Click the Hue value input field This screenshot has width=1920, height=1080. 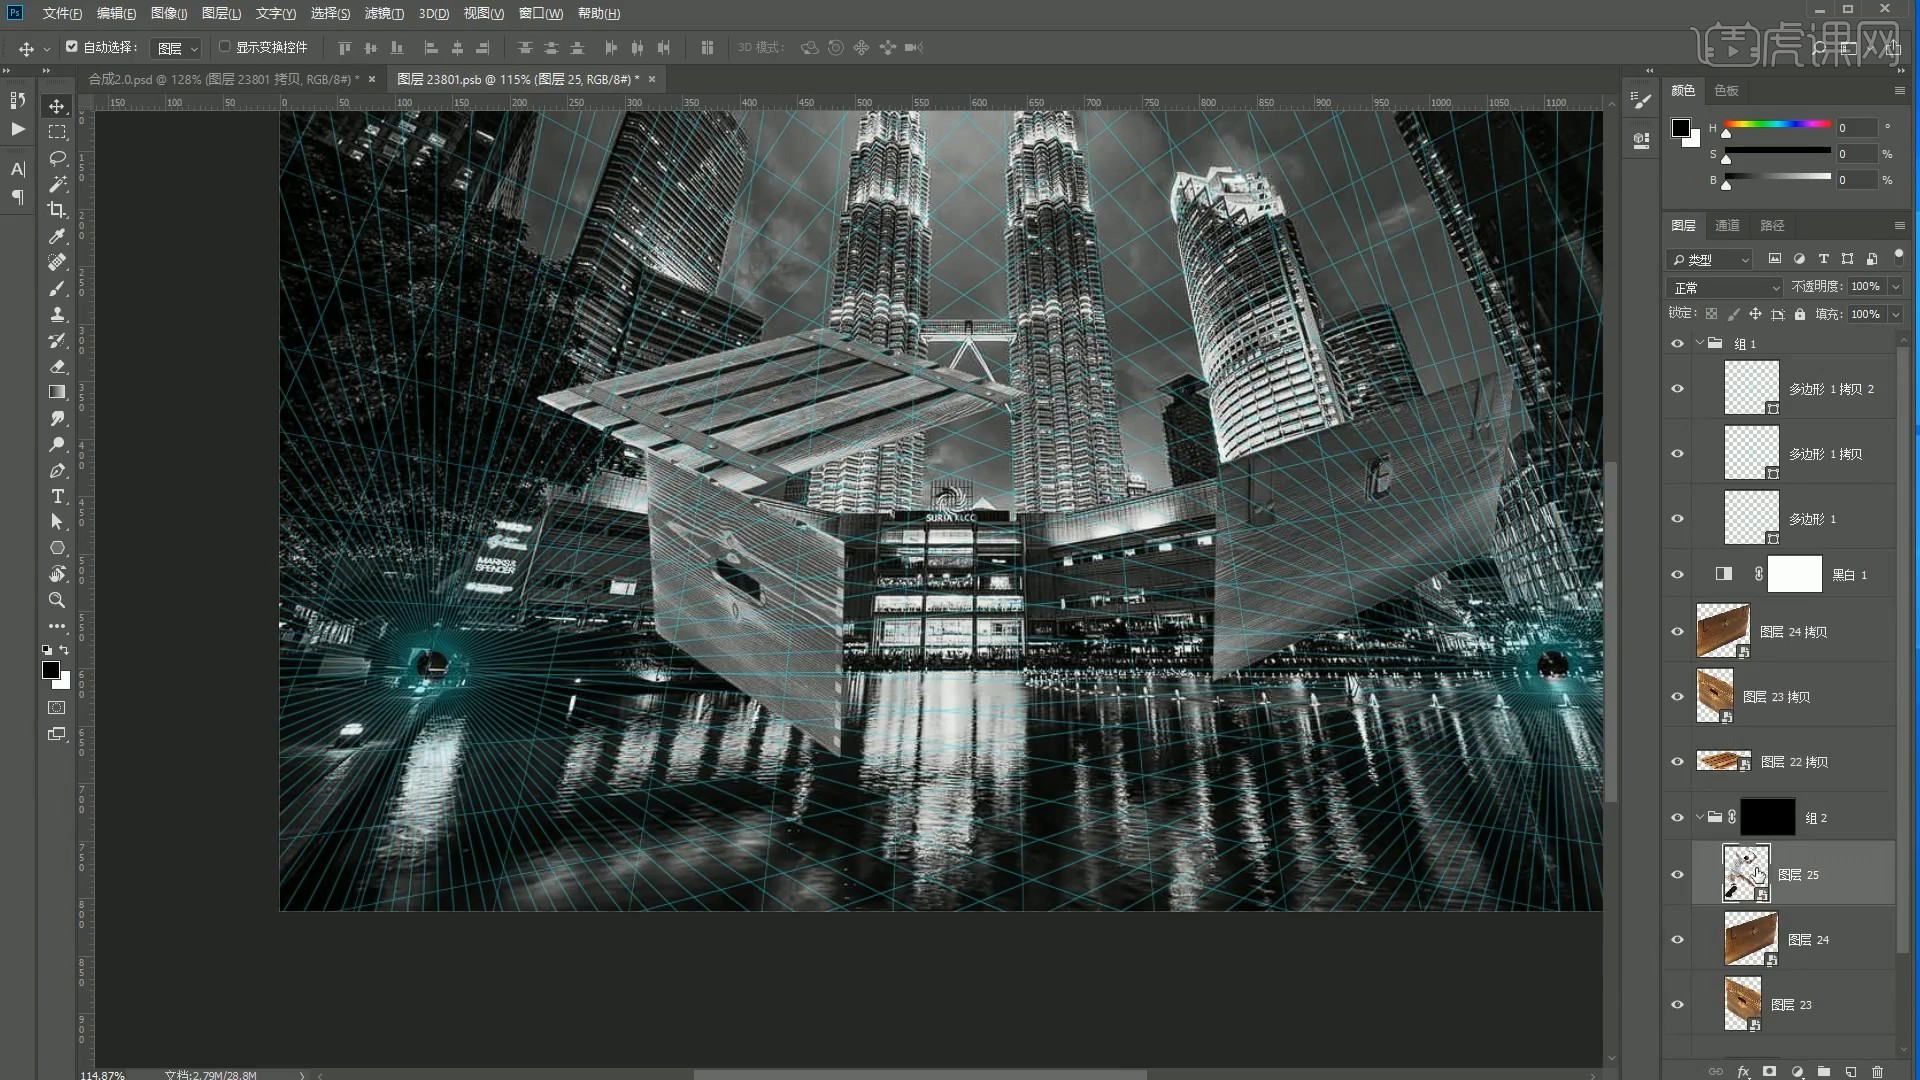click(x=1856, y=128)
